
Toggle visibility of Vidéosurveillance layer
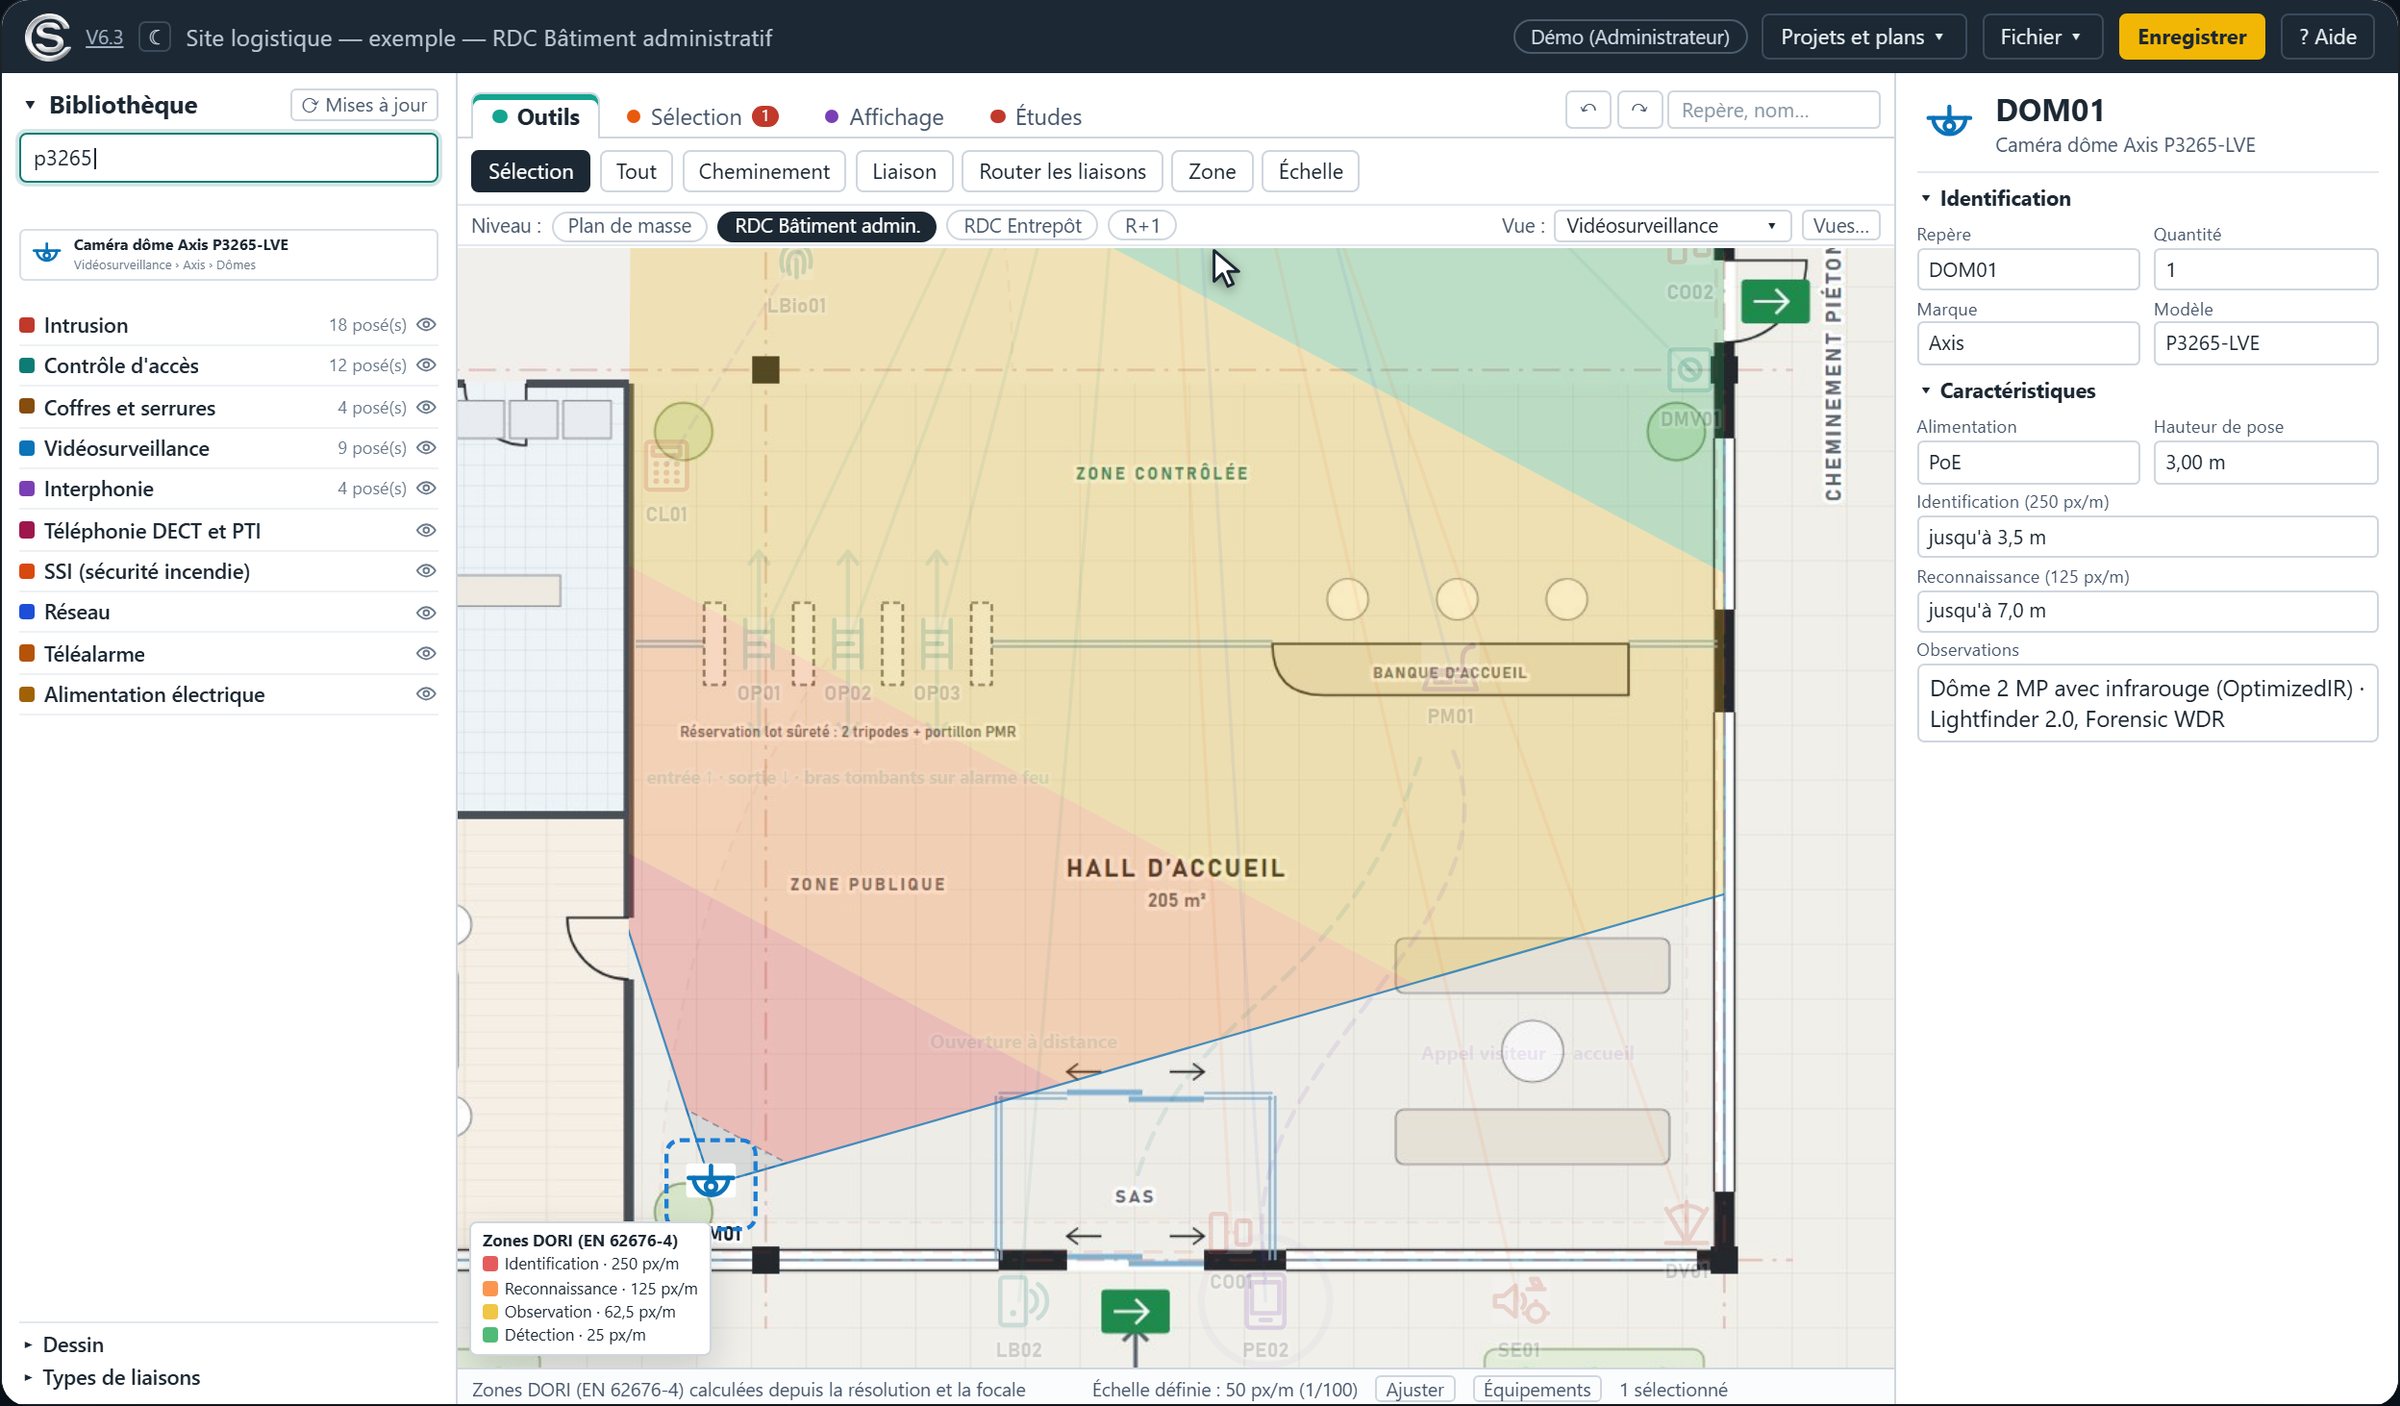426,448
